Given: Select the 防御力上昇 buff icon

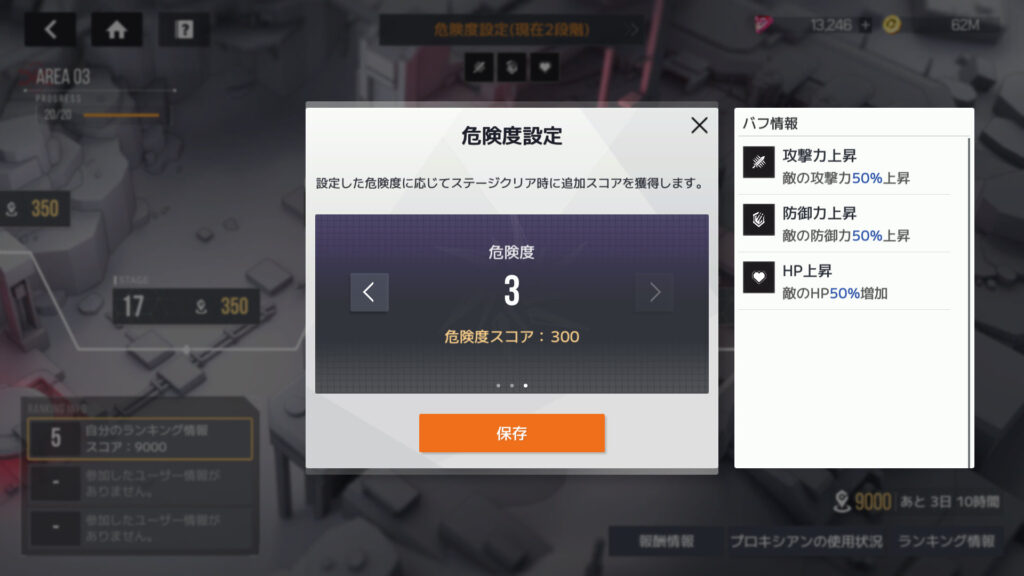Looking at the screenshot, I should [759, 219].
